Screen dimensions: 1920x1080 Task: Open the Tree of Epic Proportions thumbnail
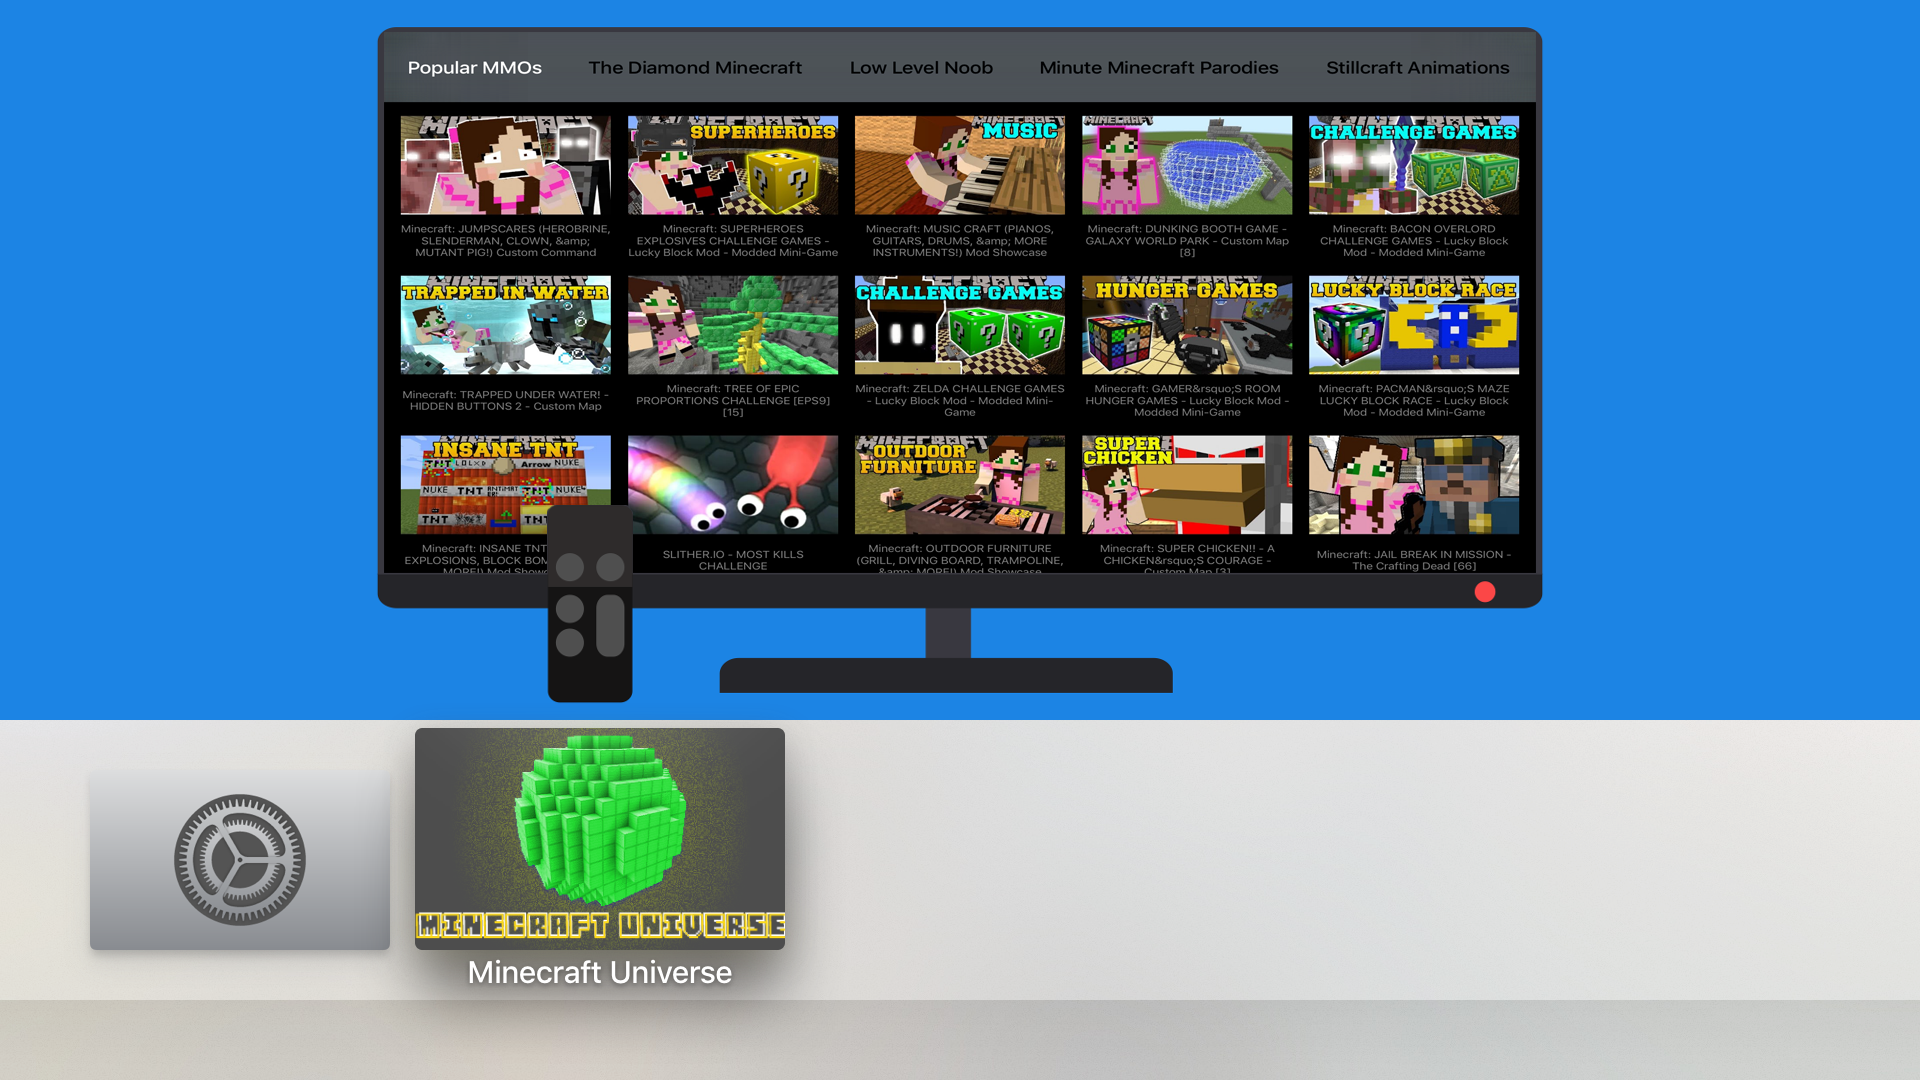coord(733,325)
